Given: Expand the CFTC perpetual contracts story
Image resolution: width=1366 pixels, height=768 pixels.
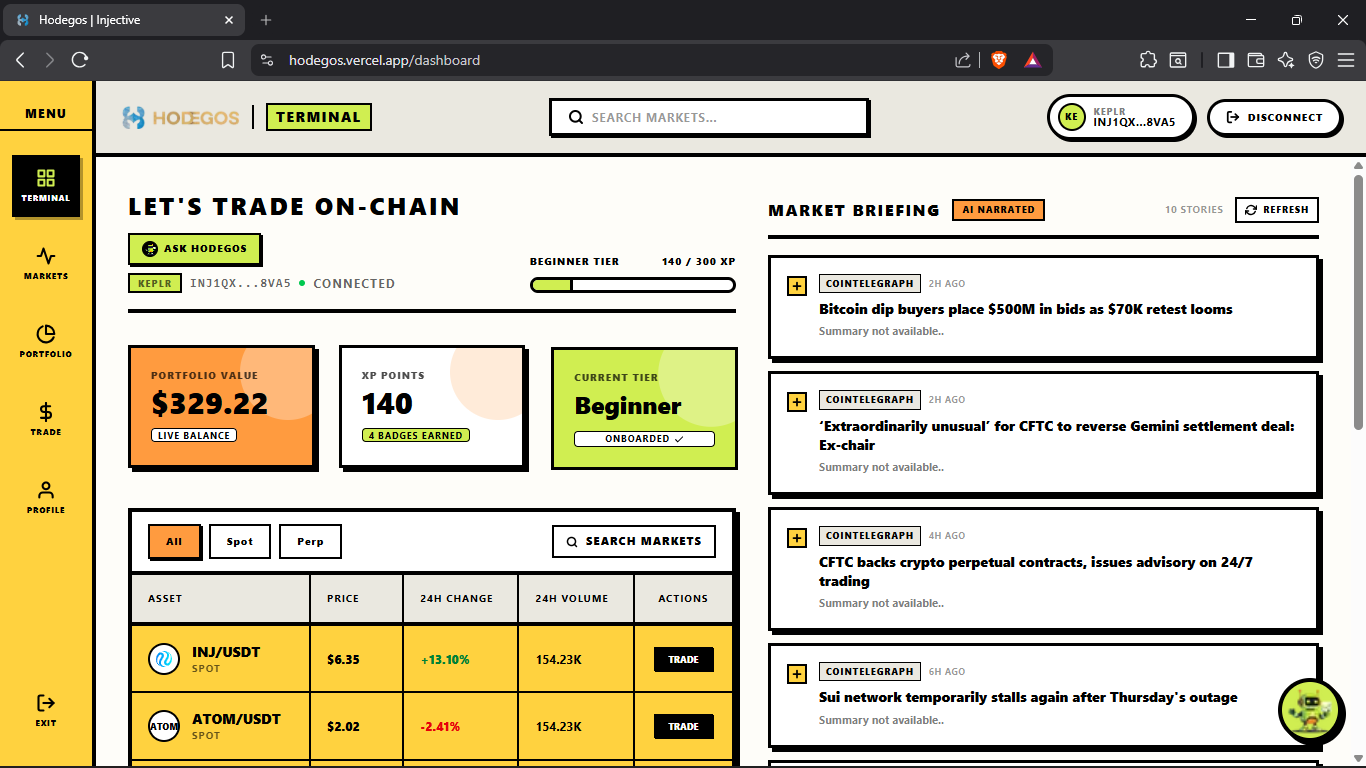Looking at the screenshot, I should coord(797,538).
